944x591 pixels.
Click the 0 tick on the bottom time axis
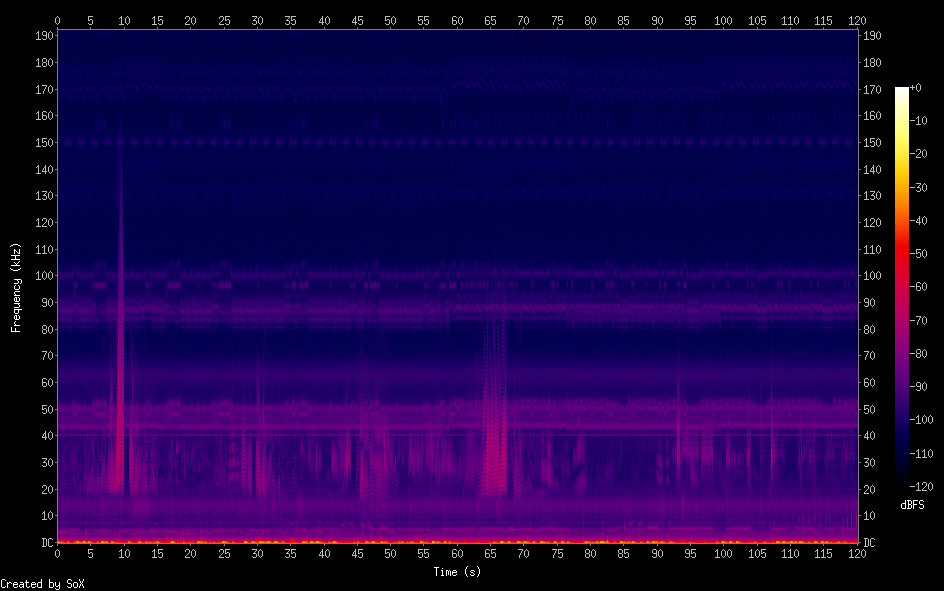point(57,553)
